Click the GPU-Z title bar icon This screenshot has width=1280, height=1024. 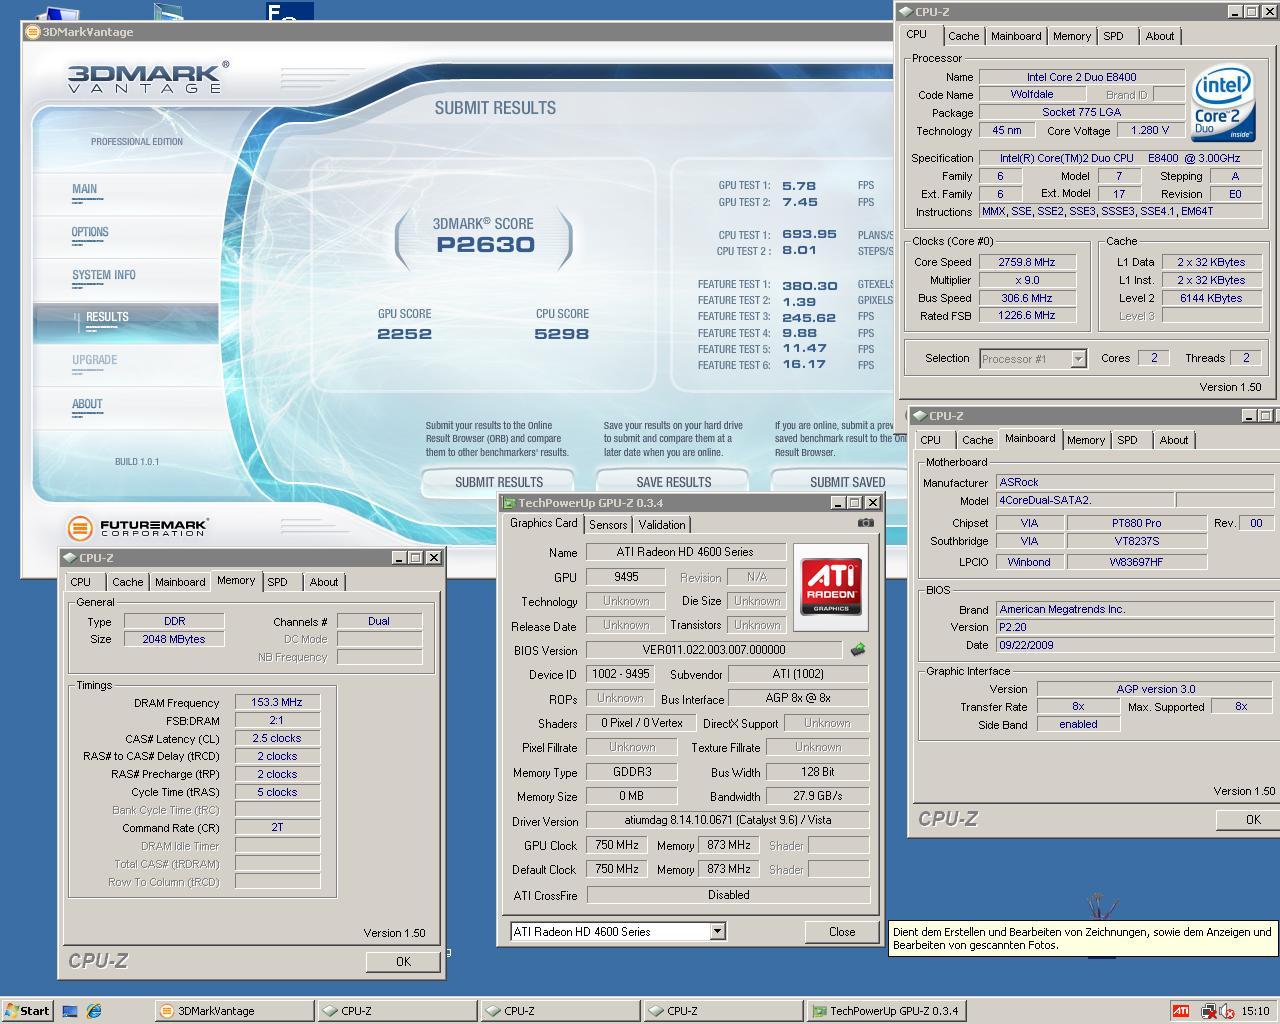pyautogui.click(x=509, y=503)
